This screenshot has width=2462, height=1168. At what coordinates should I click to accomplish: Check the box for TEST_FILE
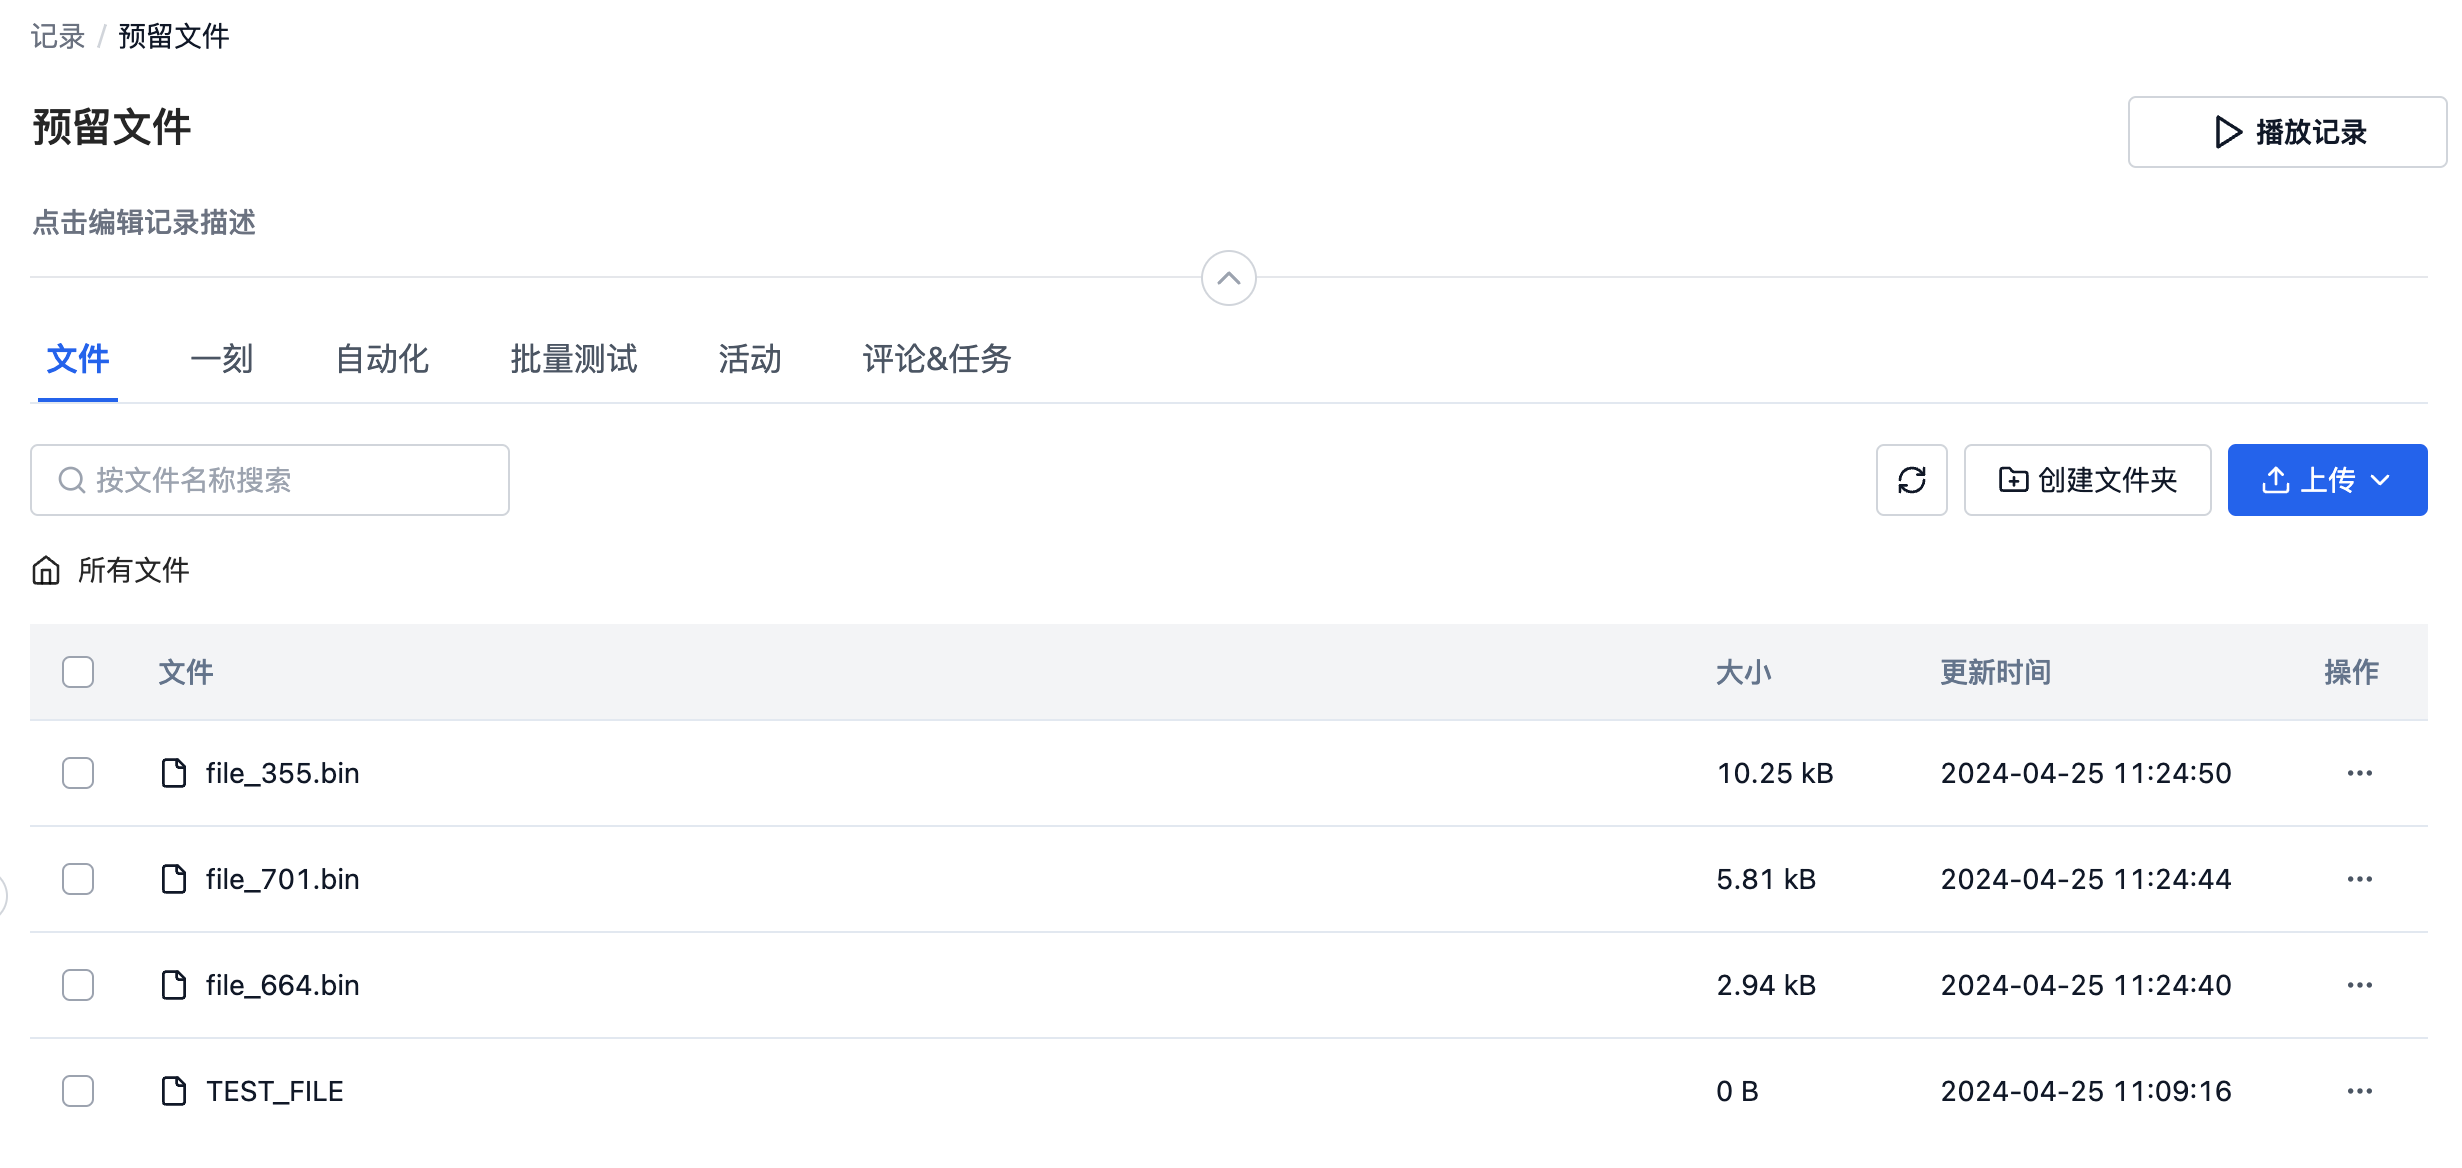(78, 1091)
